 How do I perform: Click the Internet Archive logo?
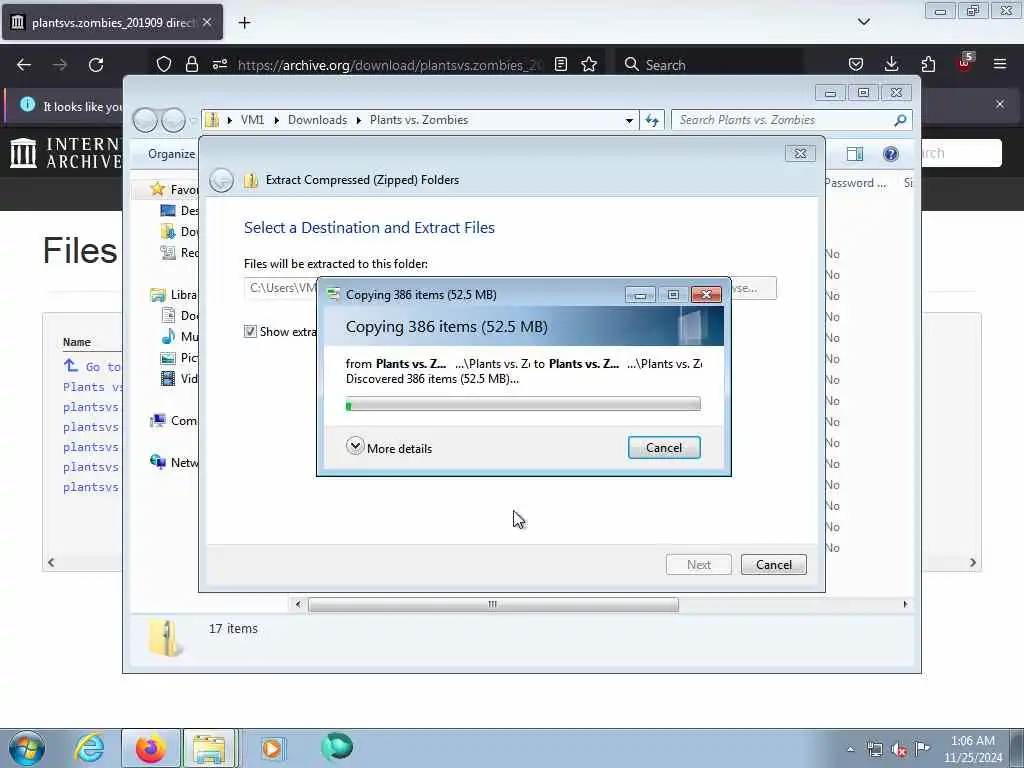tap(65, 153)
